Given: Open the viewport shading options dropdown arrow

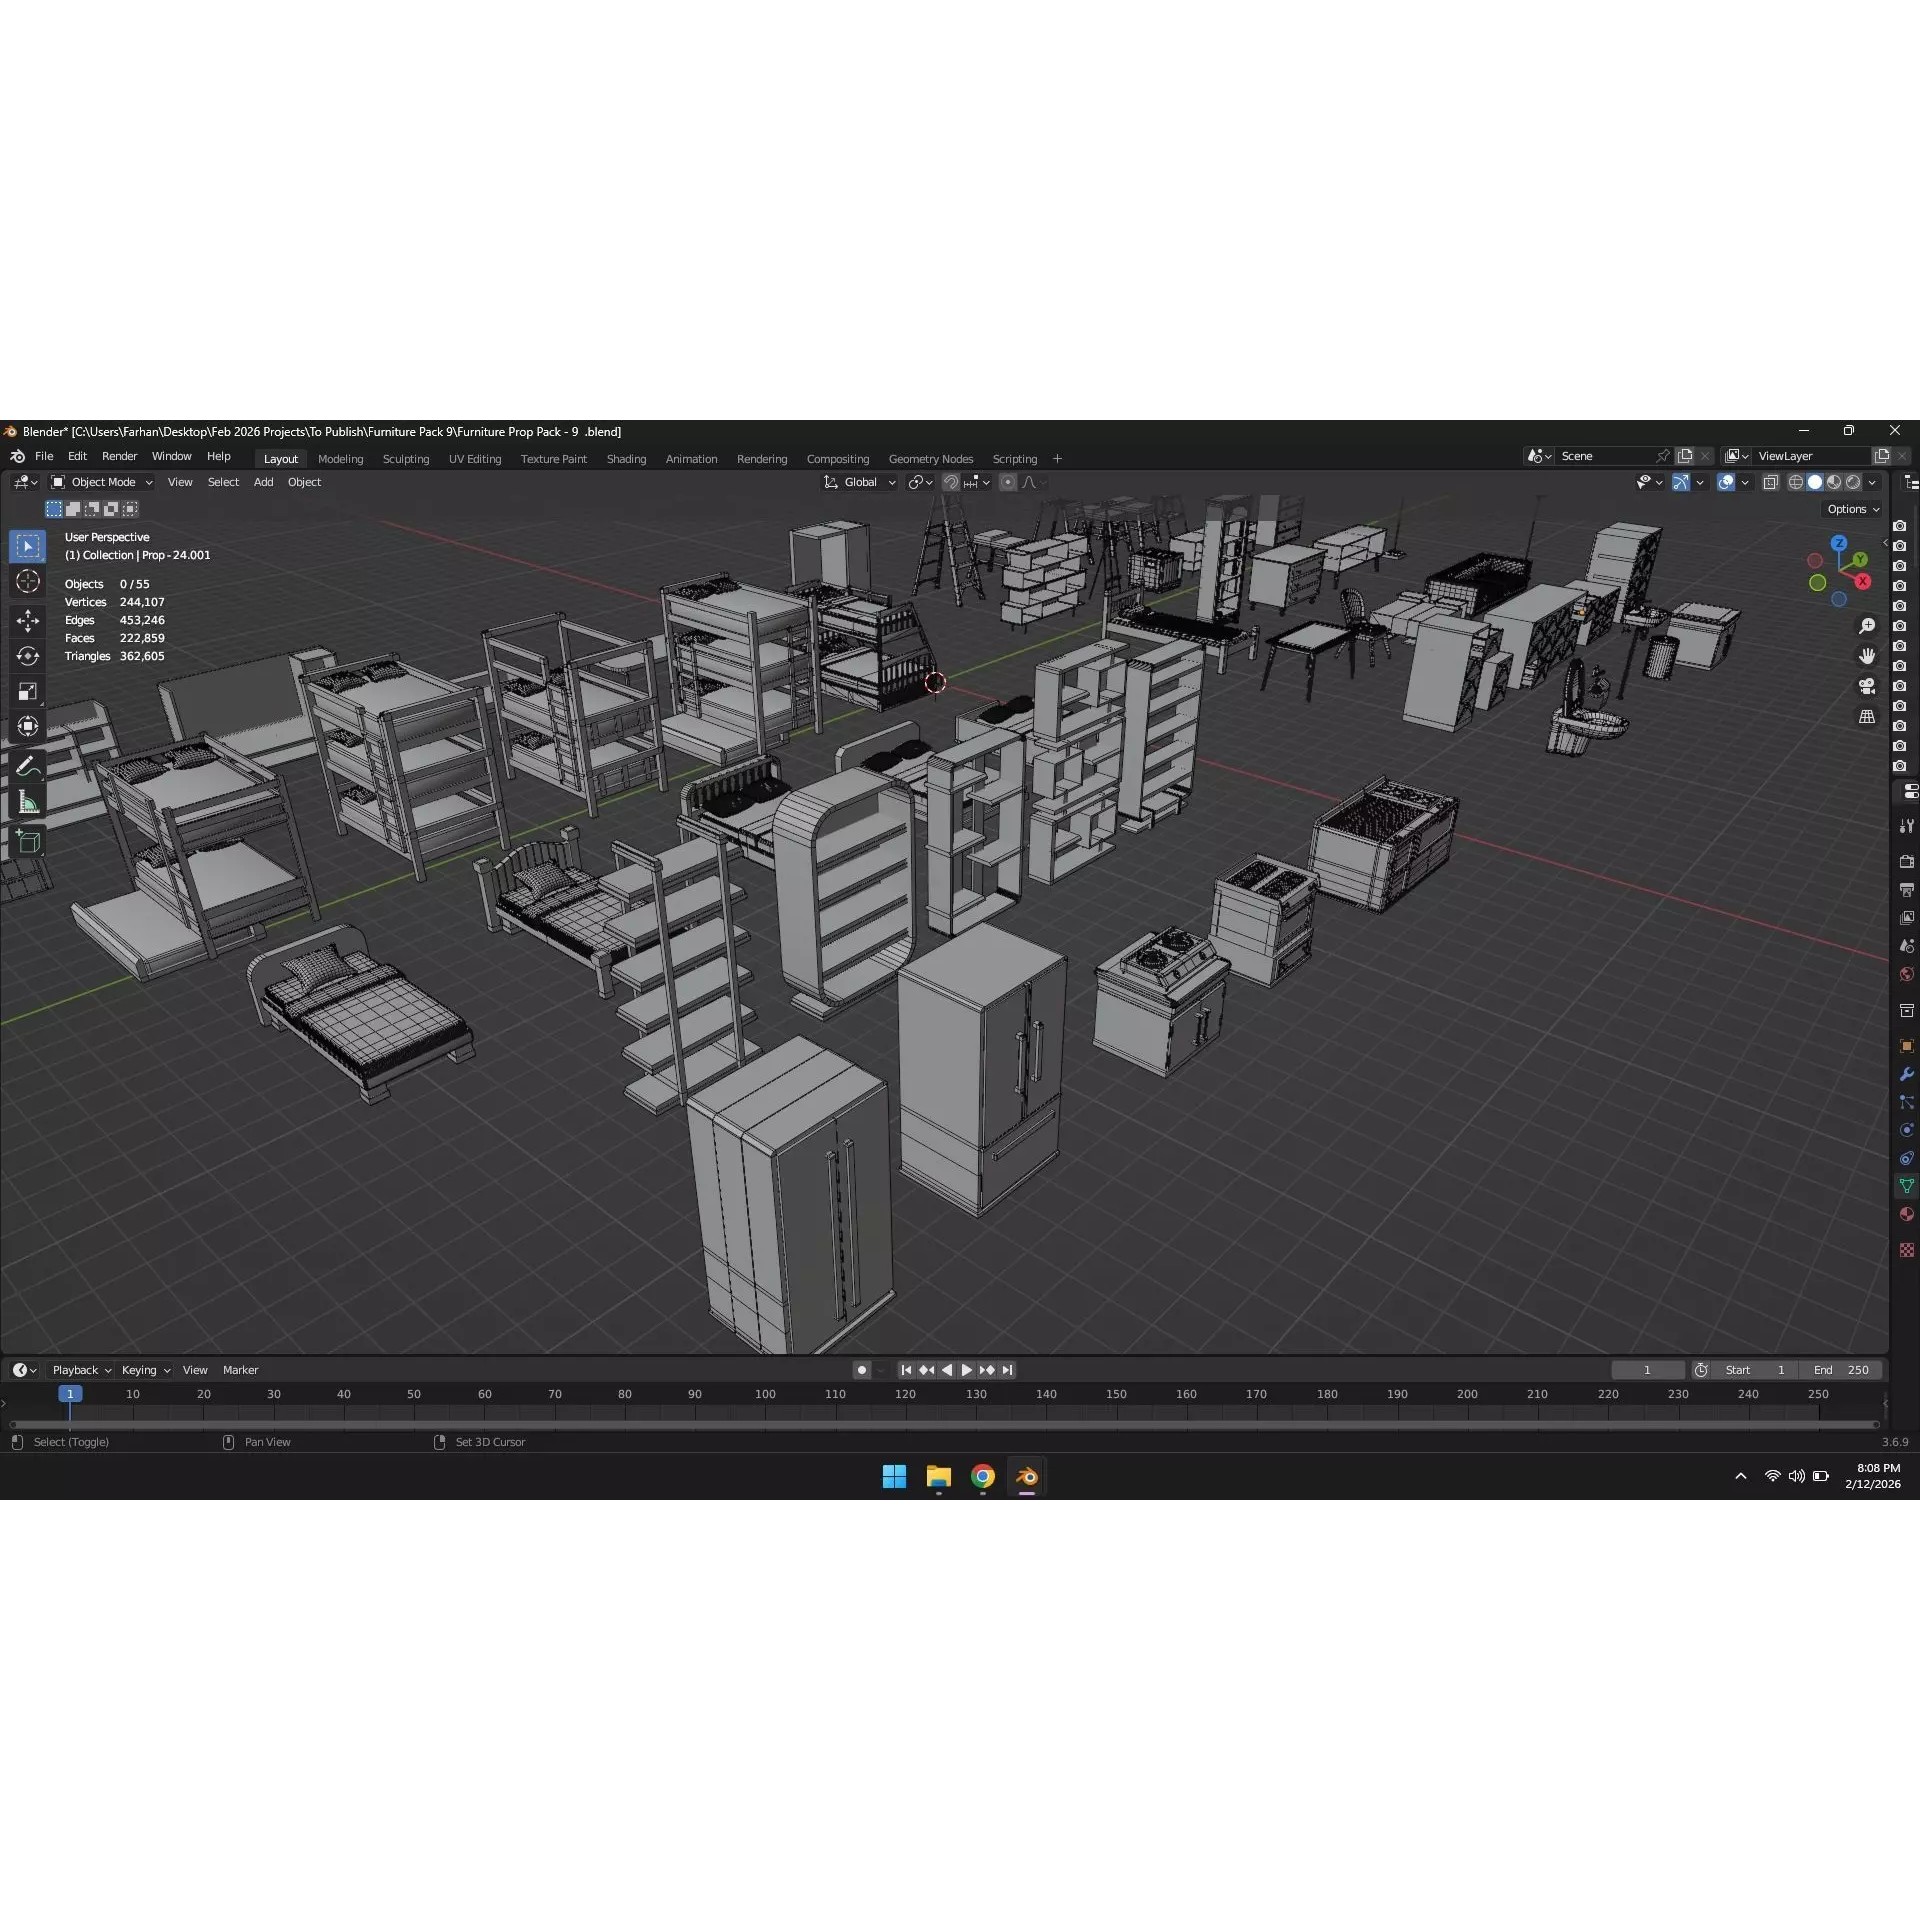Looking at the screenshot, I should [x=1872, y=482].
